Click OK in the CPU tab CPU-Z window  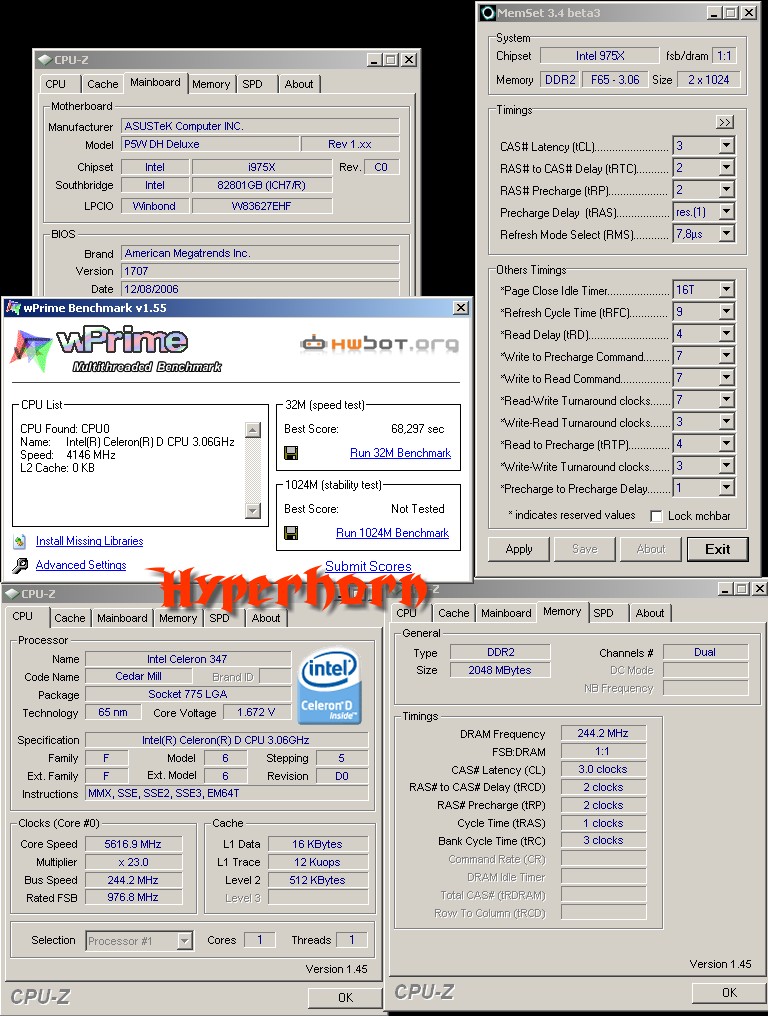tap(345, 997)
